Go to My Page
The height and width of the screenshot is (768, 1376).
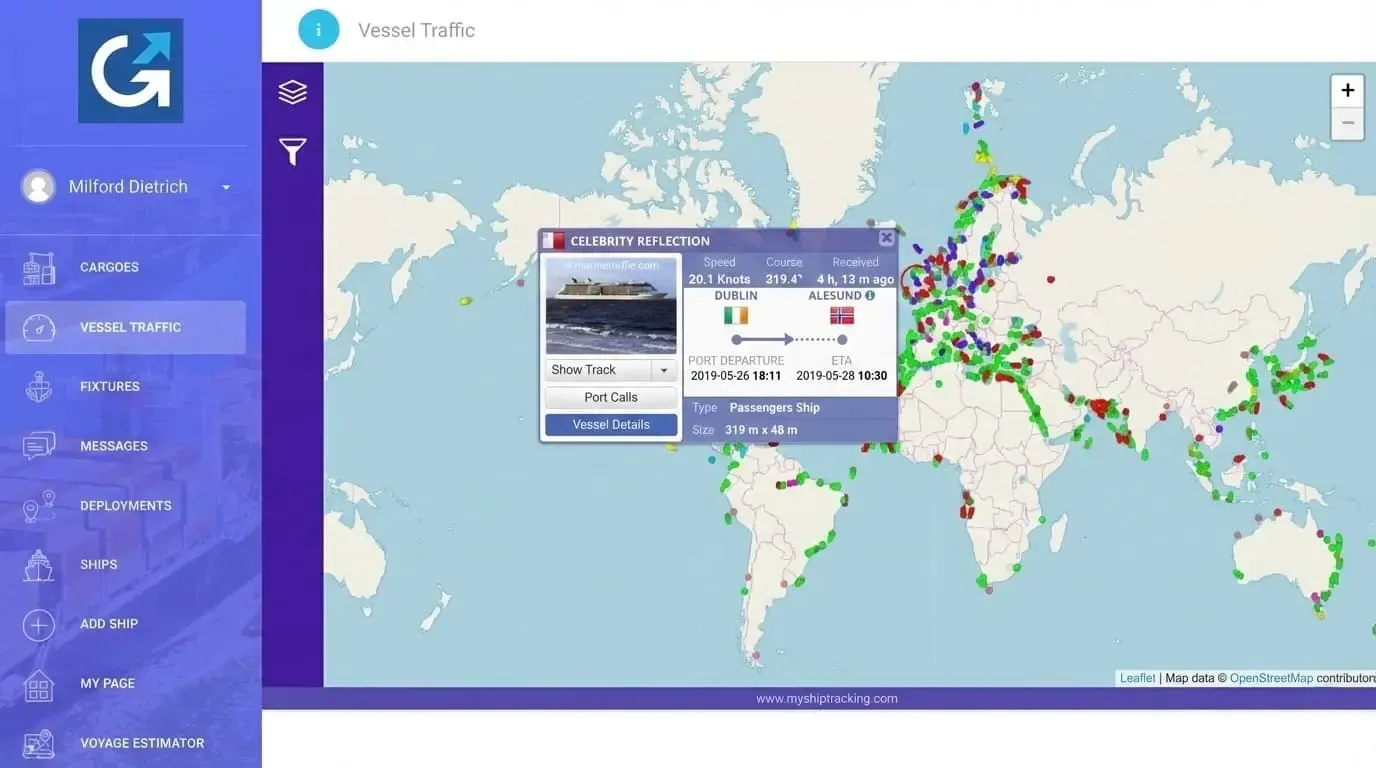(107, 683)
